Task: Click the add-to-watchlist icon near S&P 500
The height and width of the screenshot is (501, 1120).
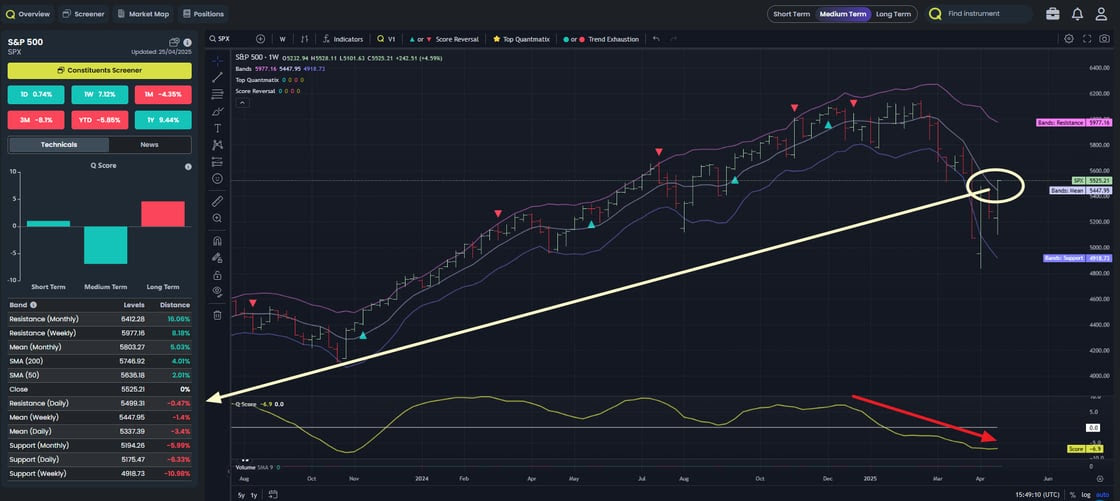Action: pos(174,42)
